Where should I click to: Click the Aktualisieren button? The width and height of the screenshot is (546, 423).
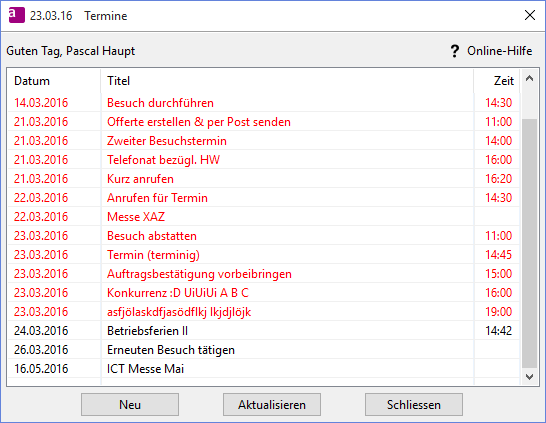[x=272, y=405]
